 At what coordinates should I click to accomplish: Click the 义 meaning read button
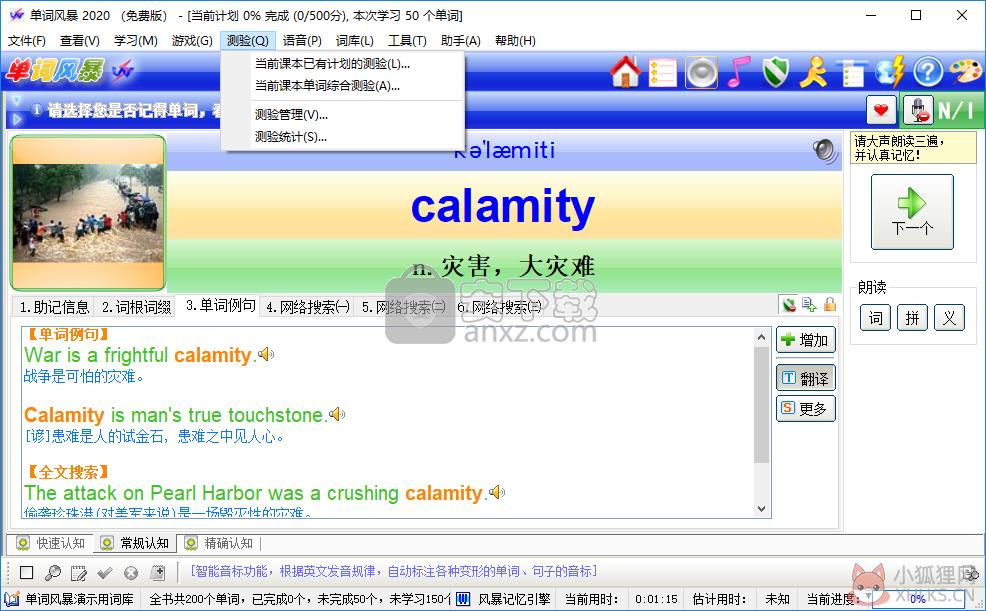pos(950,318)
